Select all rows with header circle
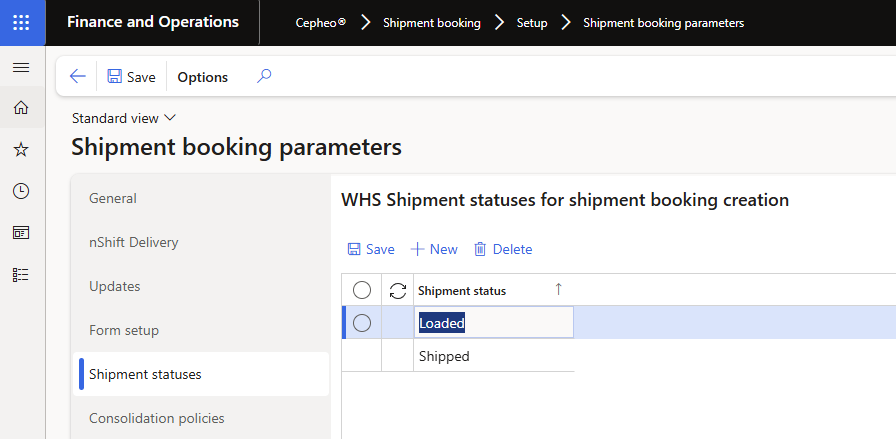 coord(362,291)
